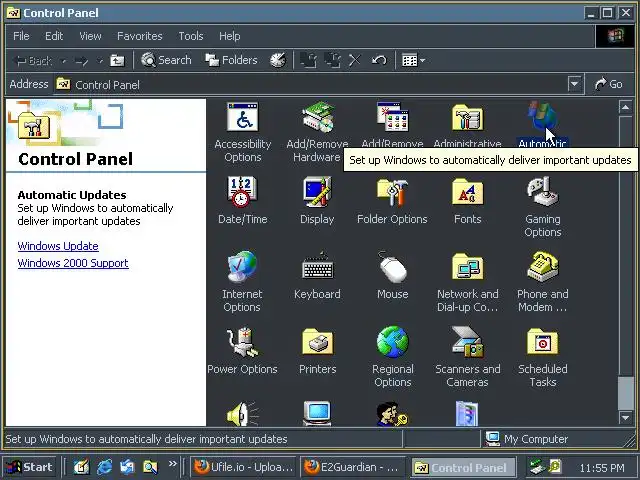
Task: Follow the Windows Update link
Action: 58,246
